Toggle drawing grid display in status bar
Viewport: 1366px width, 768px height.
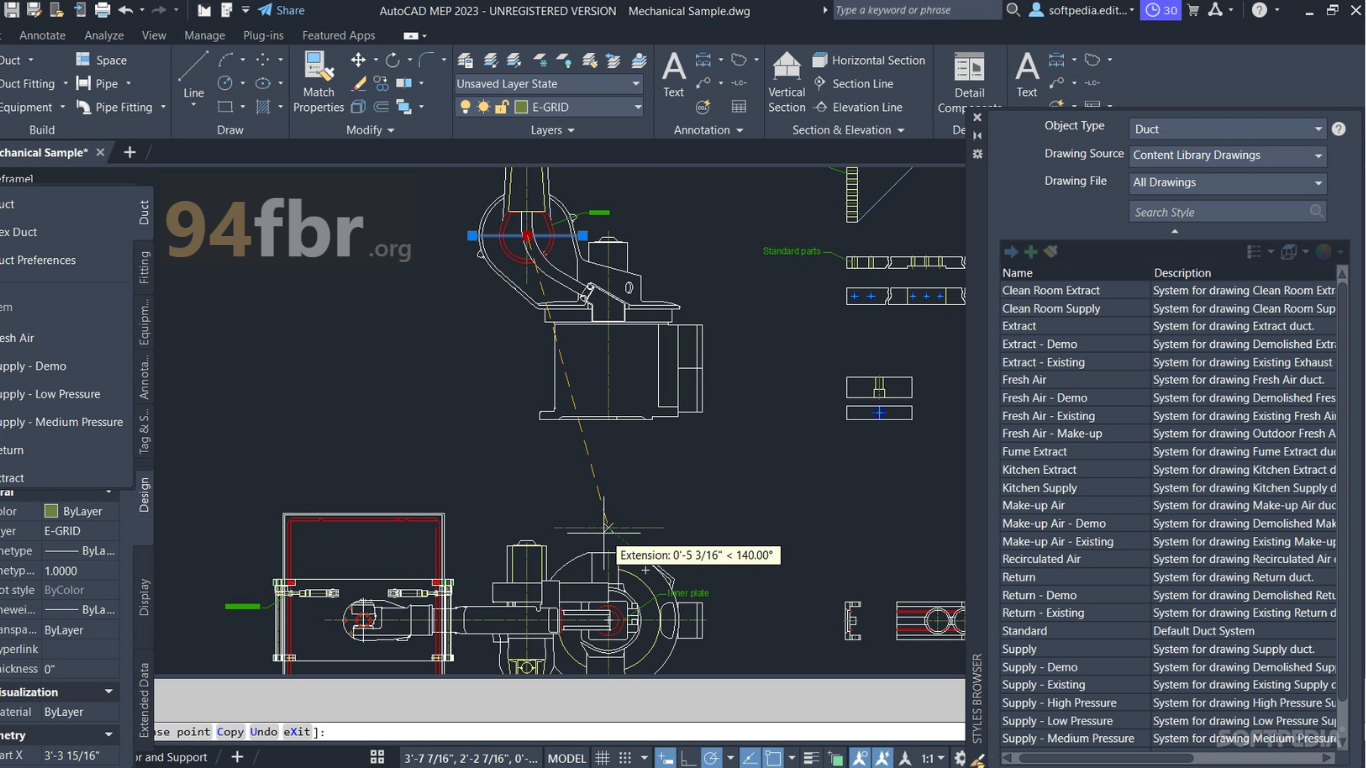(x=602, y=758)
